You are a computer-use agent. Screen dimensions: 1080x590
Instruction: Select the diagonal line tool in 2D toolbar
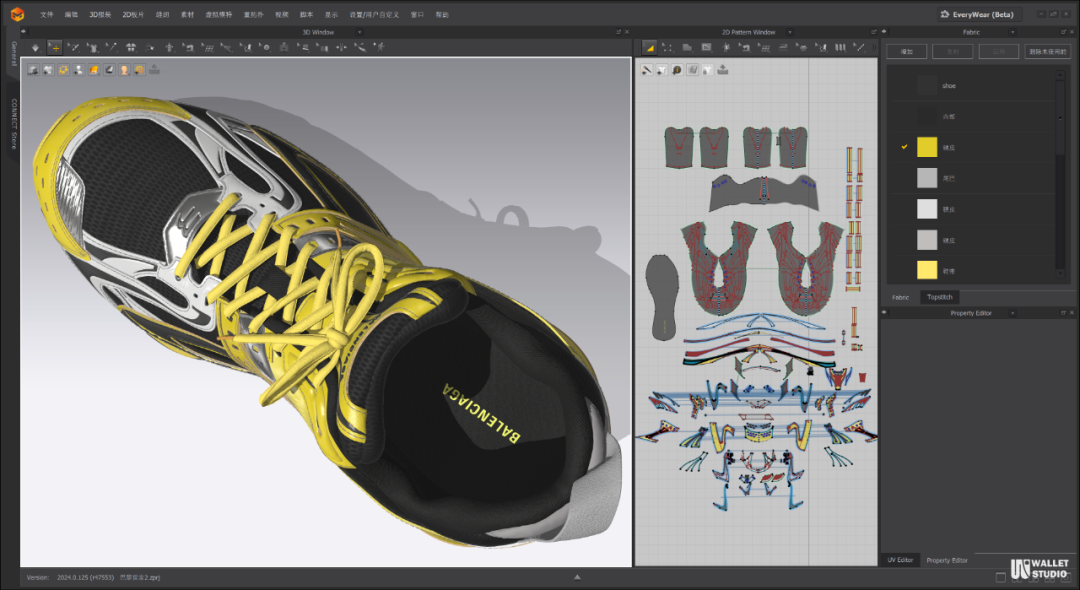pos(859,48)
